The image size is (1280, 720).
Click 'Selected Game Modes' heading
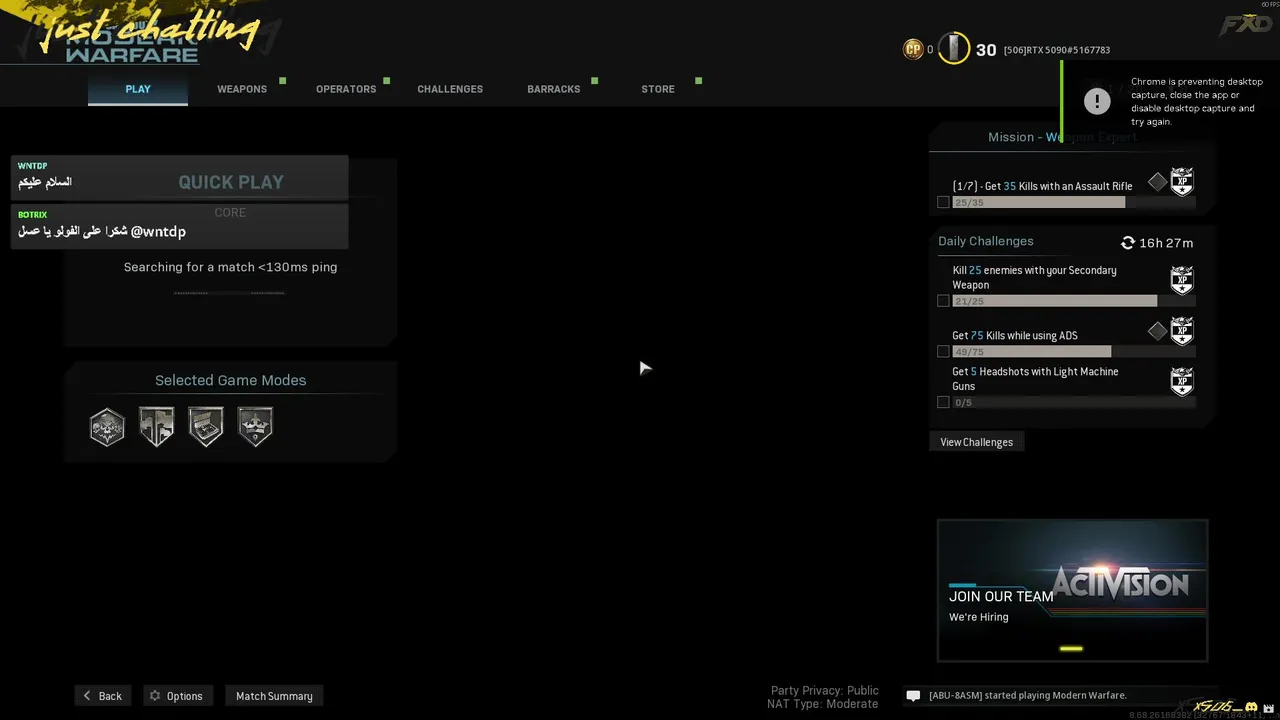(x=231, y=380)
